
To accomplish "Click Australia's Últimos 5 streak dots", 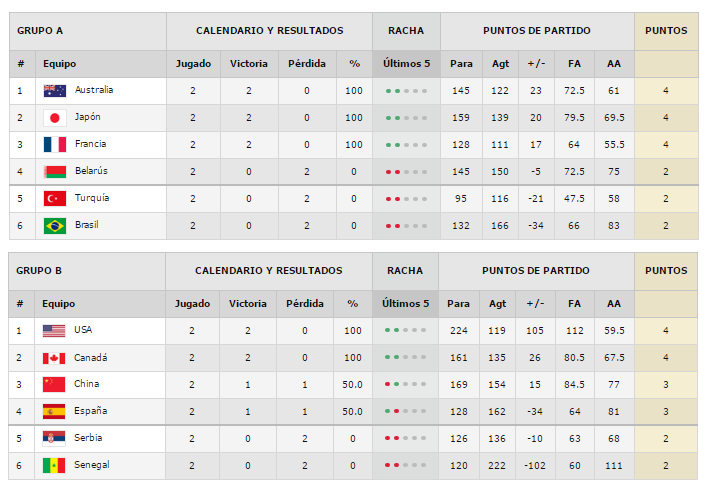I will point(406,91).
